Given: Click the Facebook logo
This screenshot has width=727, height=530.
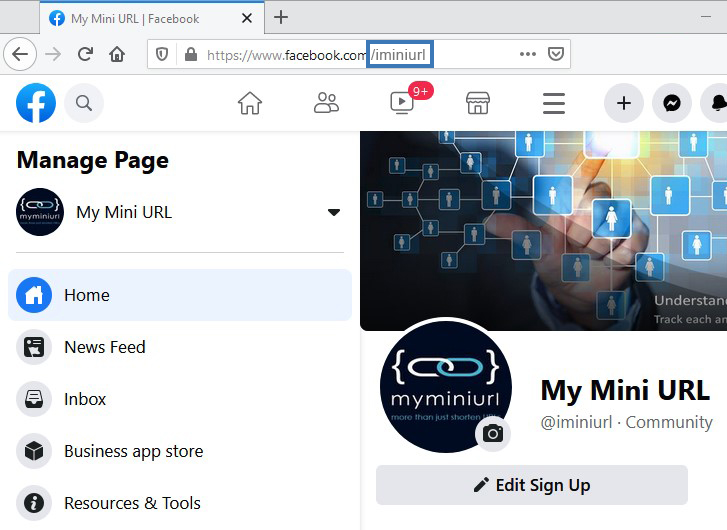Looking at the screenshot, I should (x=36, y=103).
